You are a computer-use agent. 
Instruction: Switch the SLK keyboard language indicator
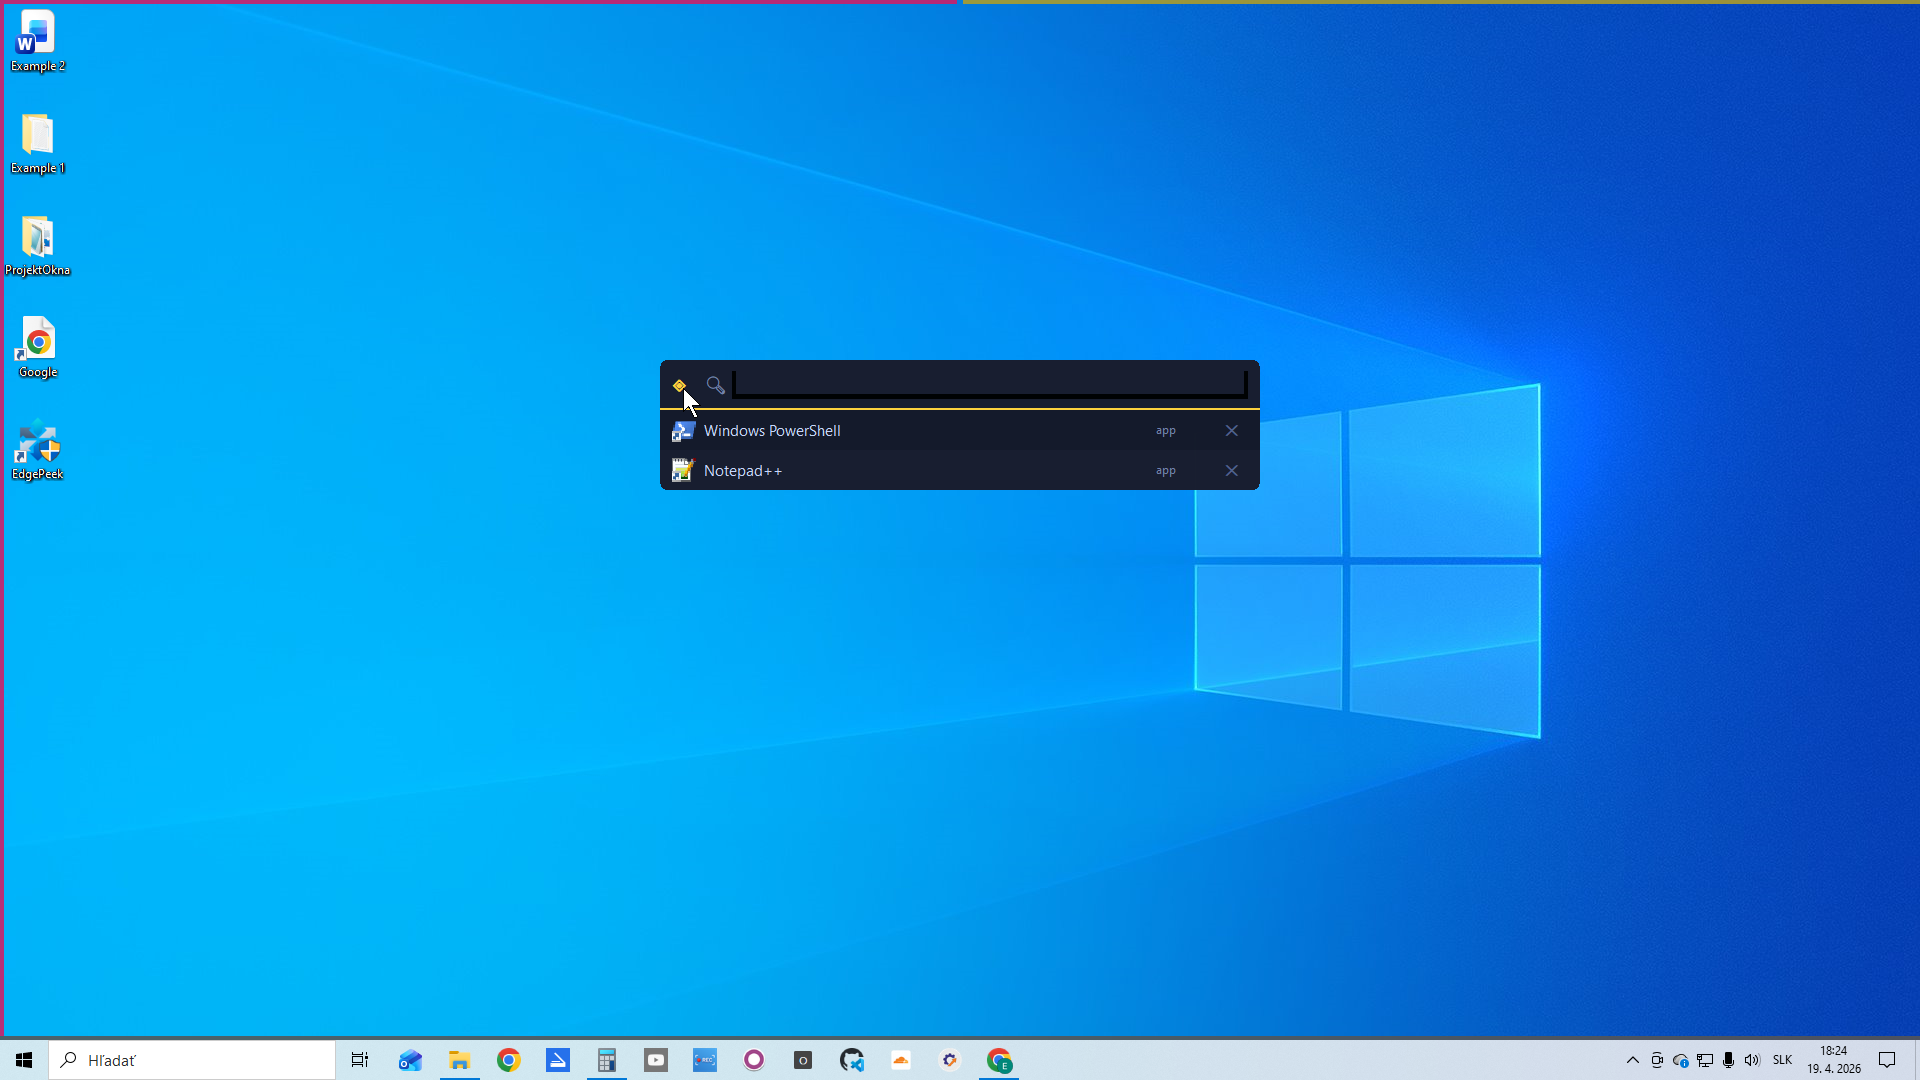click(x=1782, y=1060)
